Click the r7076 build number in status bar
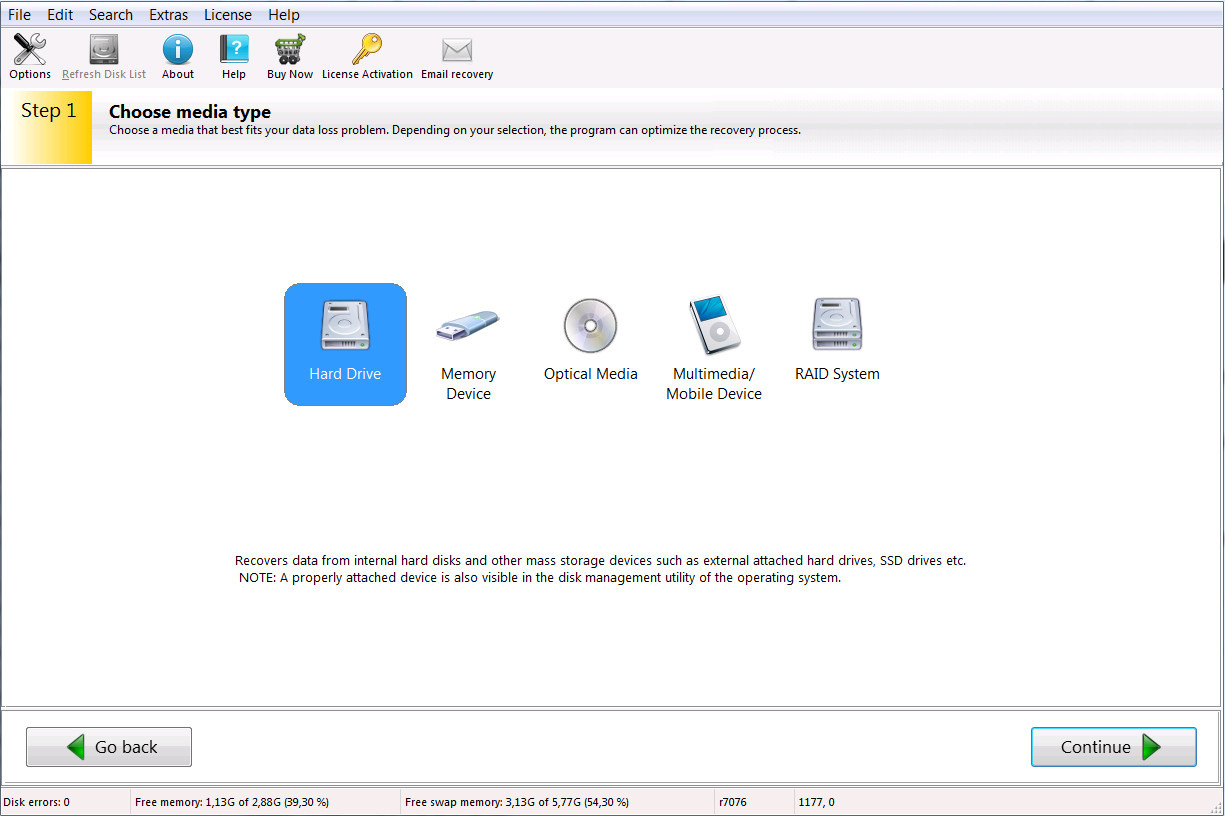The height and width of the screenshot is (816, 1225). pyautogui.click(x=733, y=802)
